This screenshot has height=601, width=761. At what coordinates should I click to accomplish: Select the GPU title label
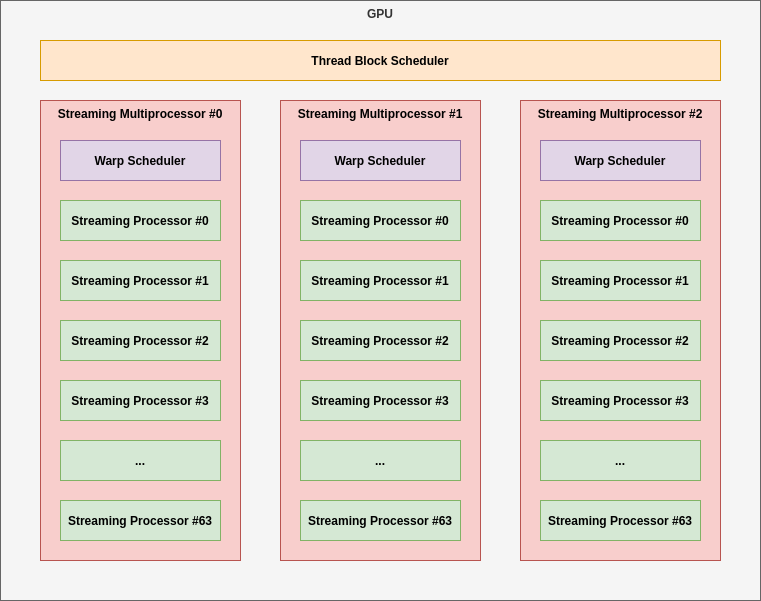tap(380, 14)
